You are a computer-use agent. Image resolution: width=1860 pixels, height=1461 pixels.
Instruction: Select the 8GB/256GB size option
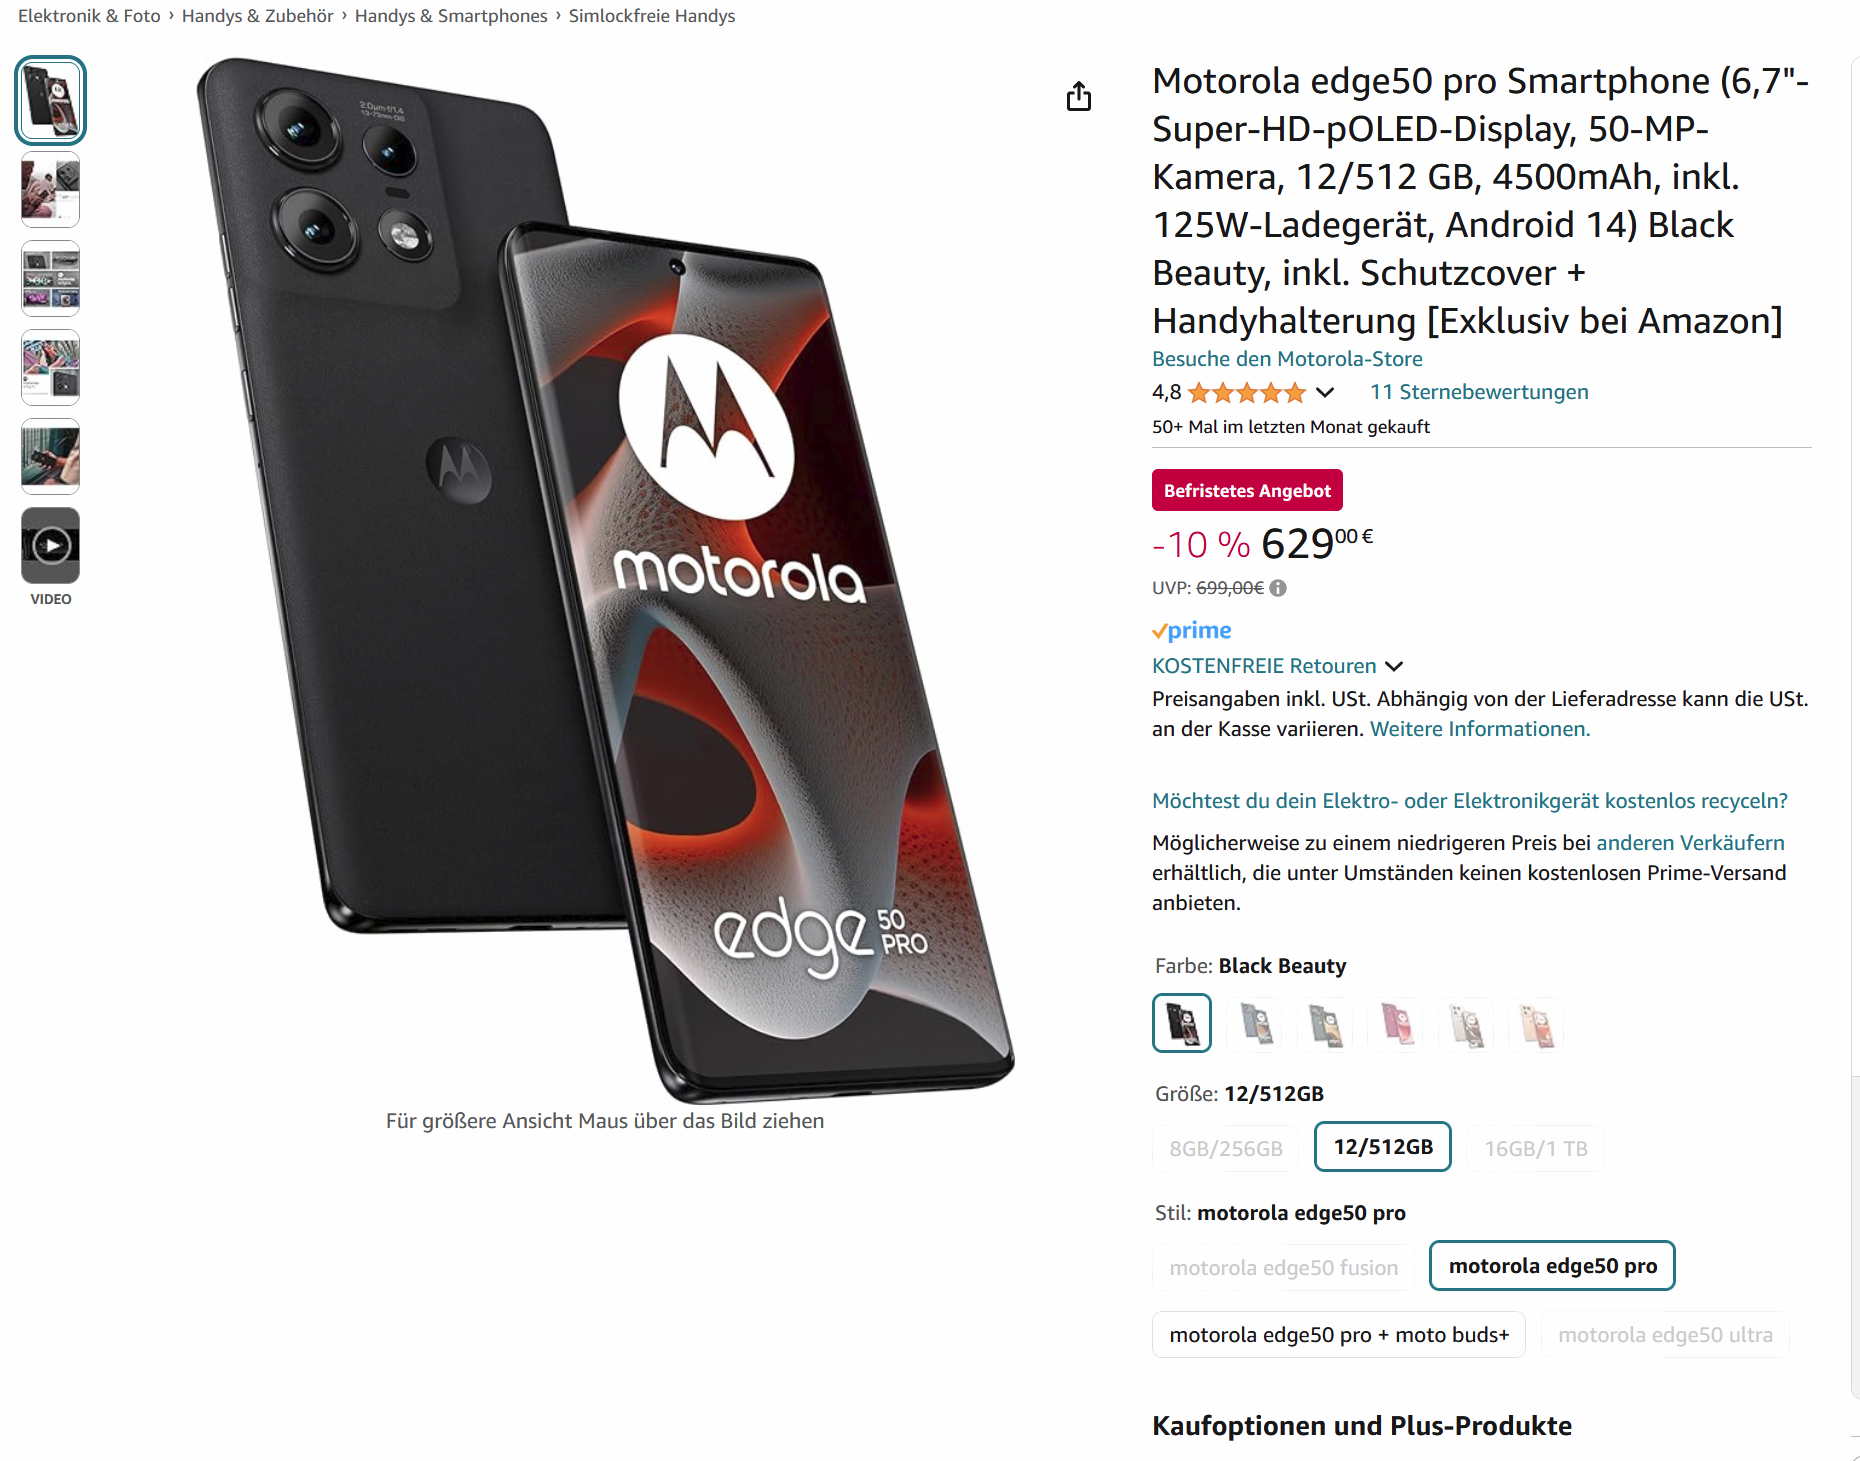click(x=1226, y=1148)
